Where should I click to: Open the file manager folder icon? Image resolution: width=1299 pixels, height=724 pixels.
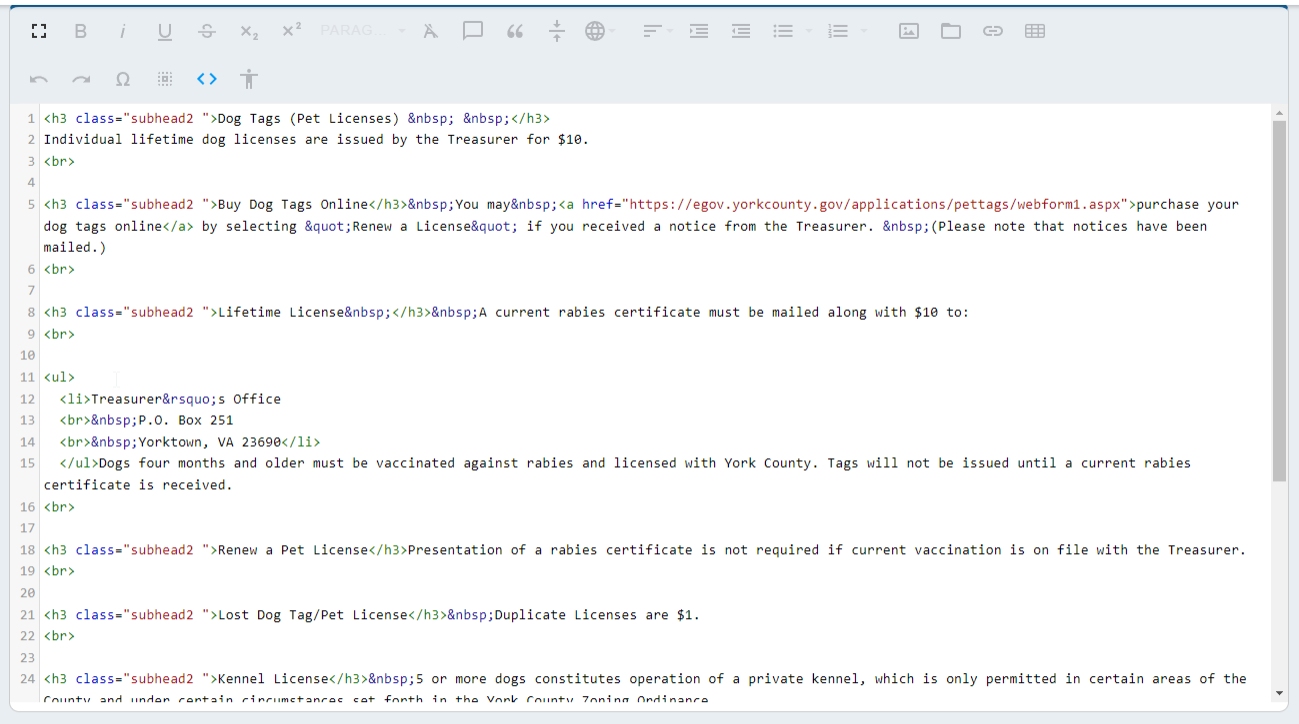point(951,31)
